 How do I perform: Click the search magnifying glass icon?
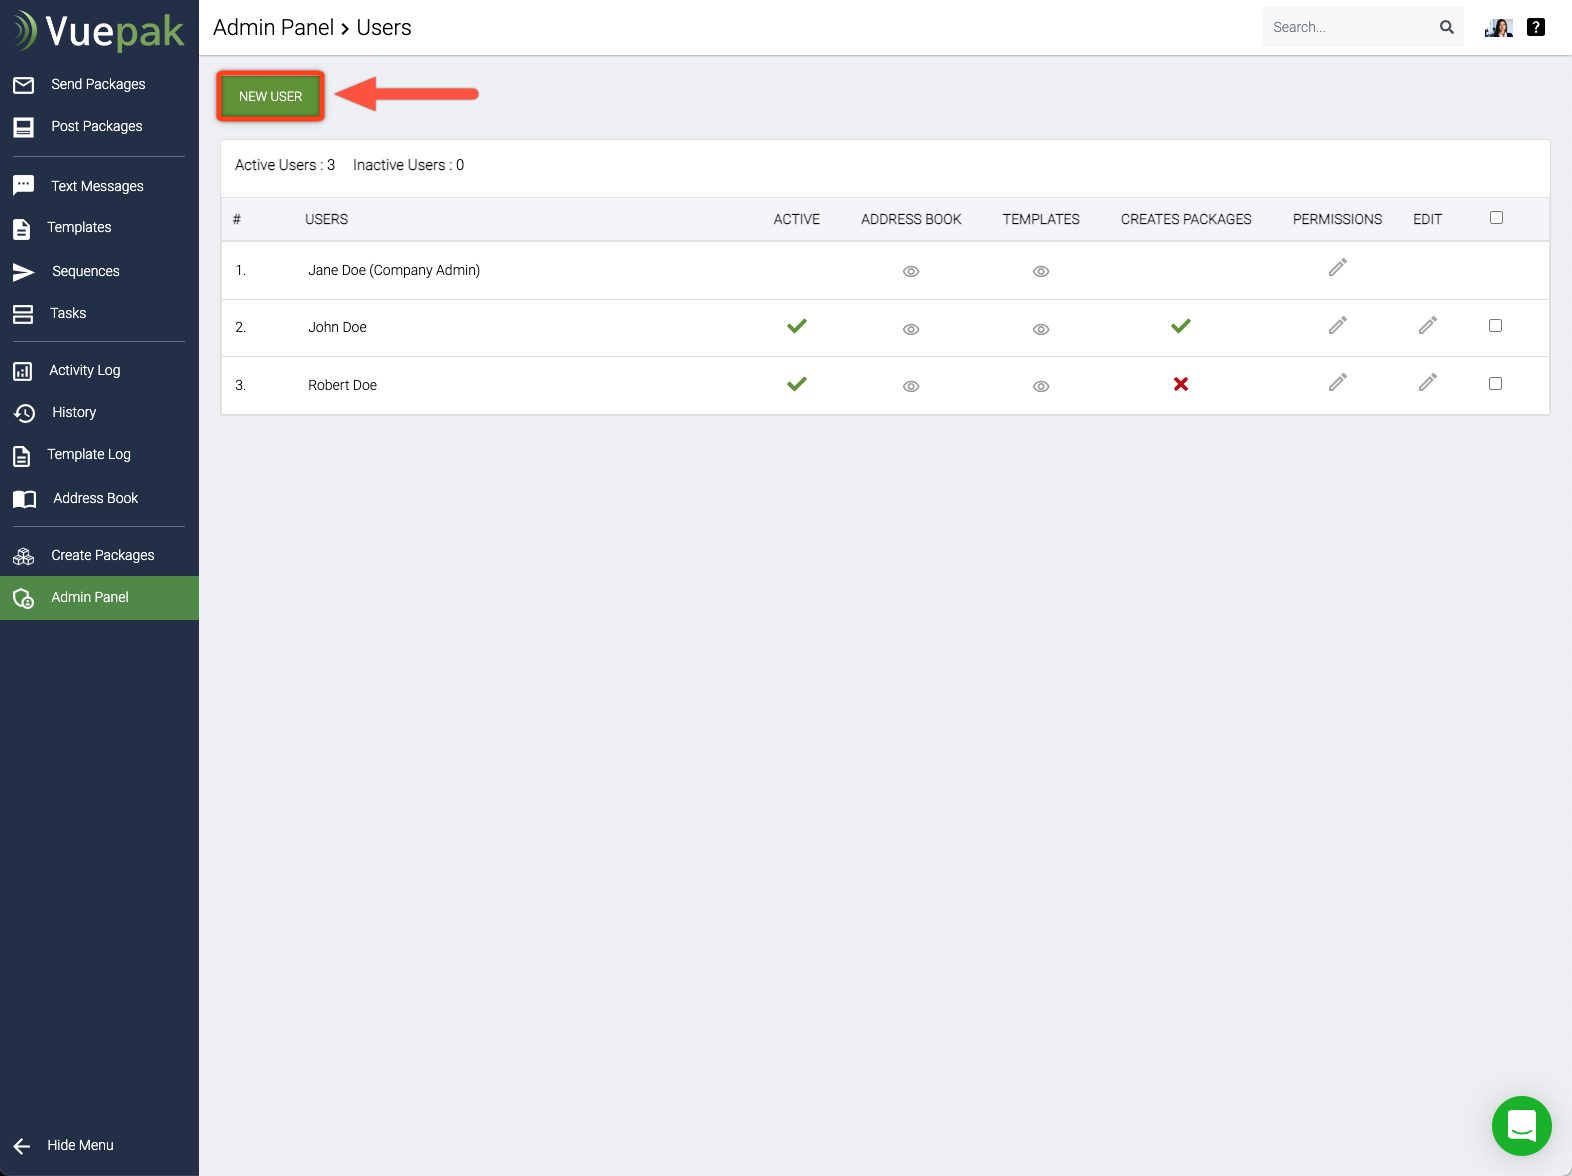1446,27
